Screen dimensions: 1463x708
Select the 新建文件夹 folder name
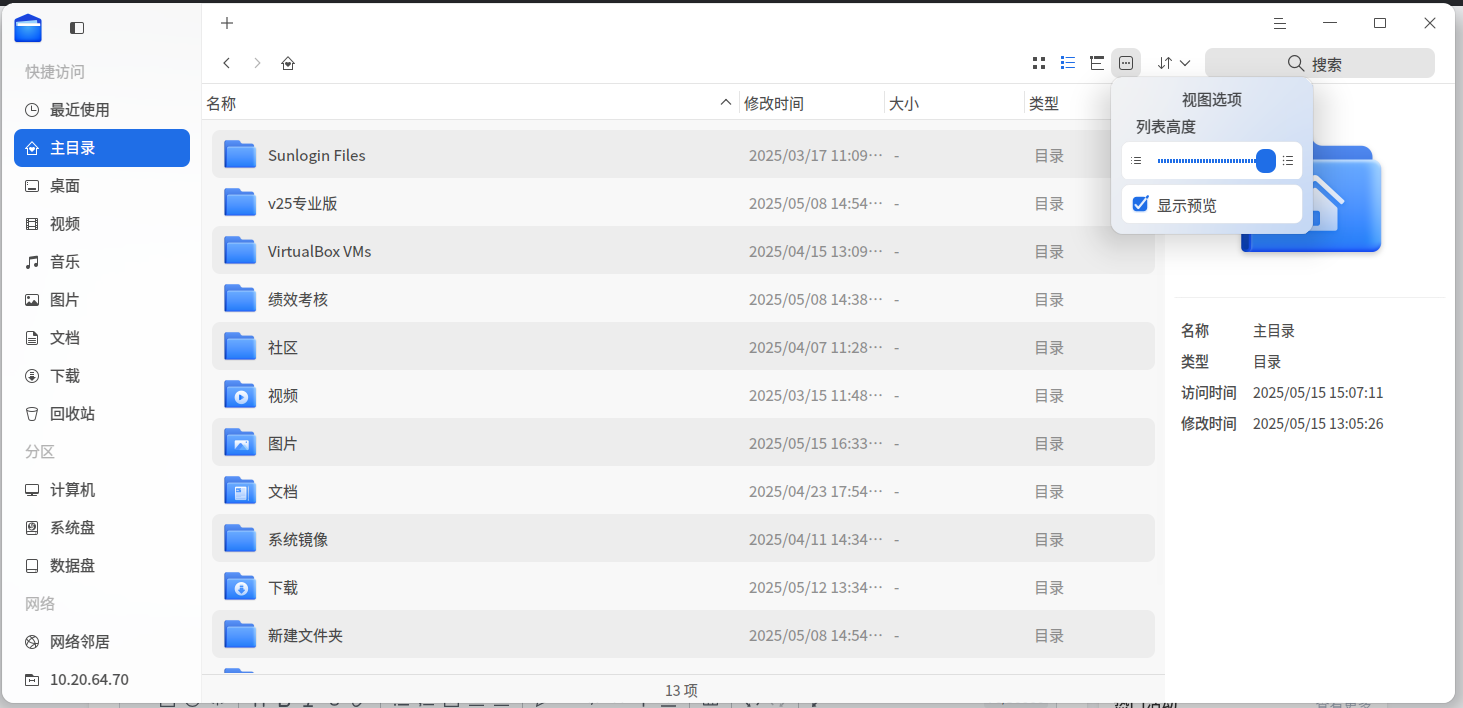306,636
